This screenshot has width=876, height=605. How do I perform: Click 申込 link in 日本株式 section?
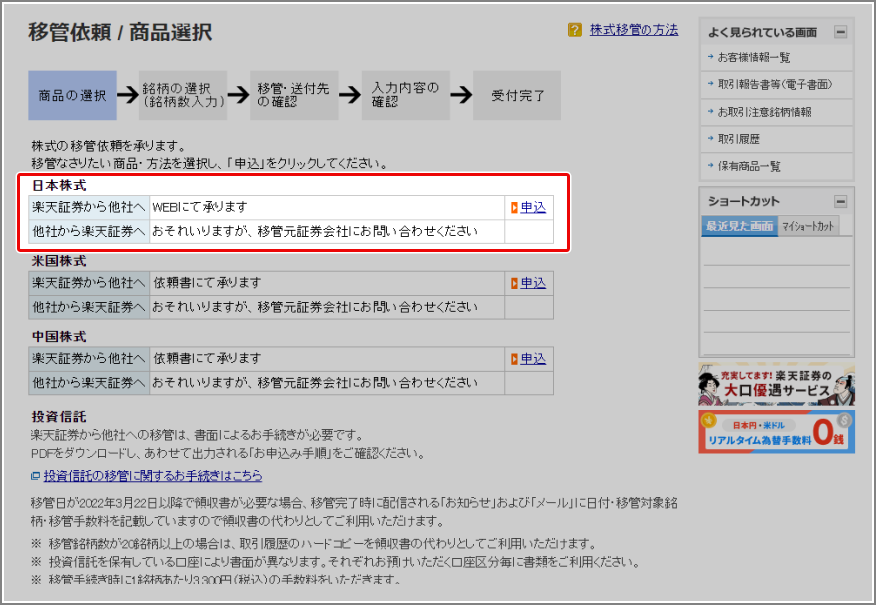[x=533, y=207]
